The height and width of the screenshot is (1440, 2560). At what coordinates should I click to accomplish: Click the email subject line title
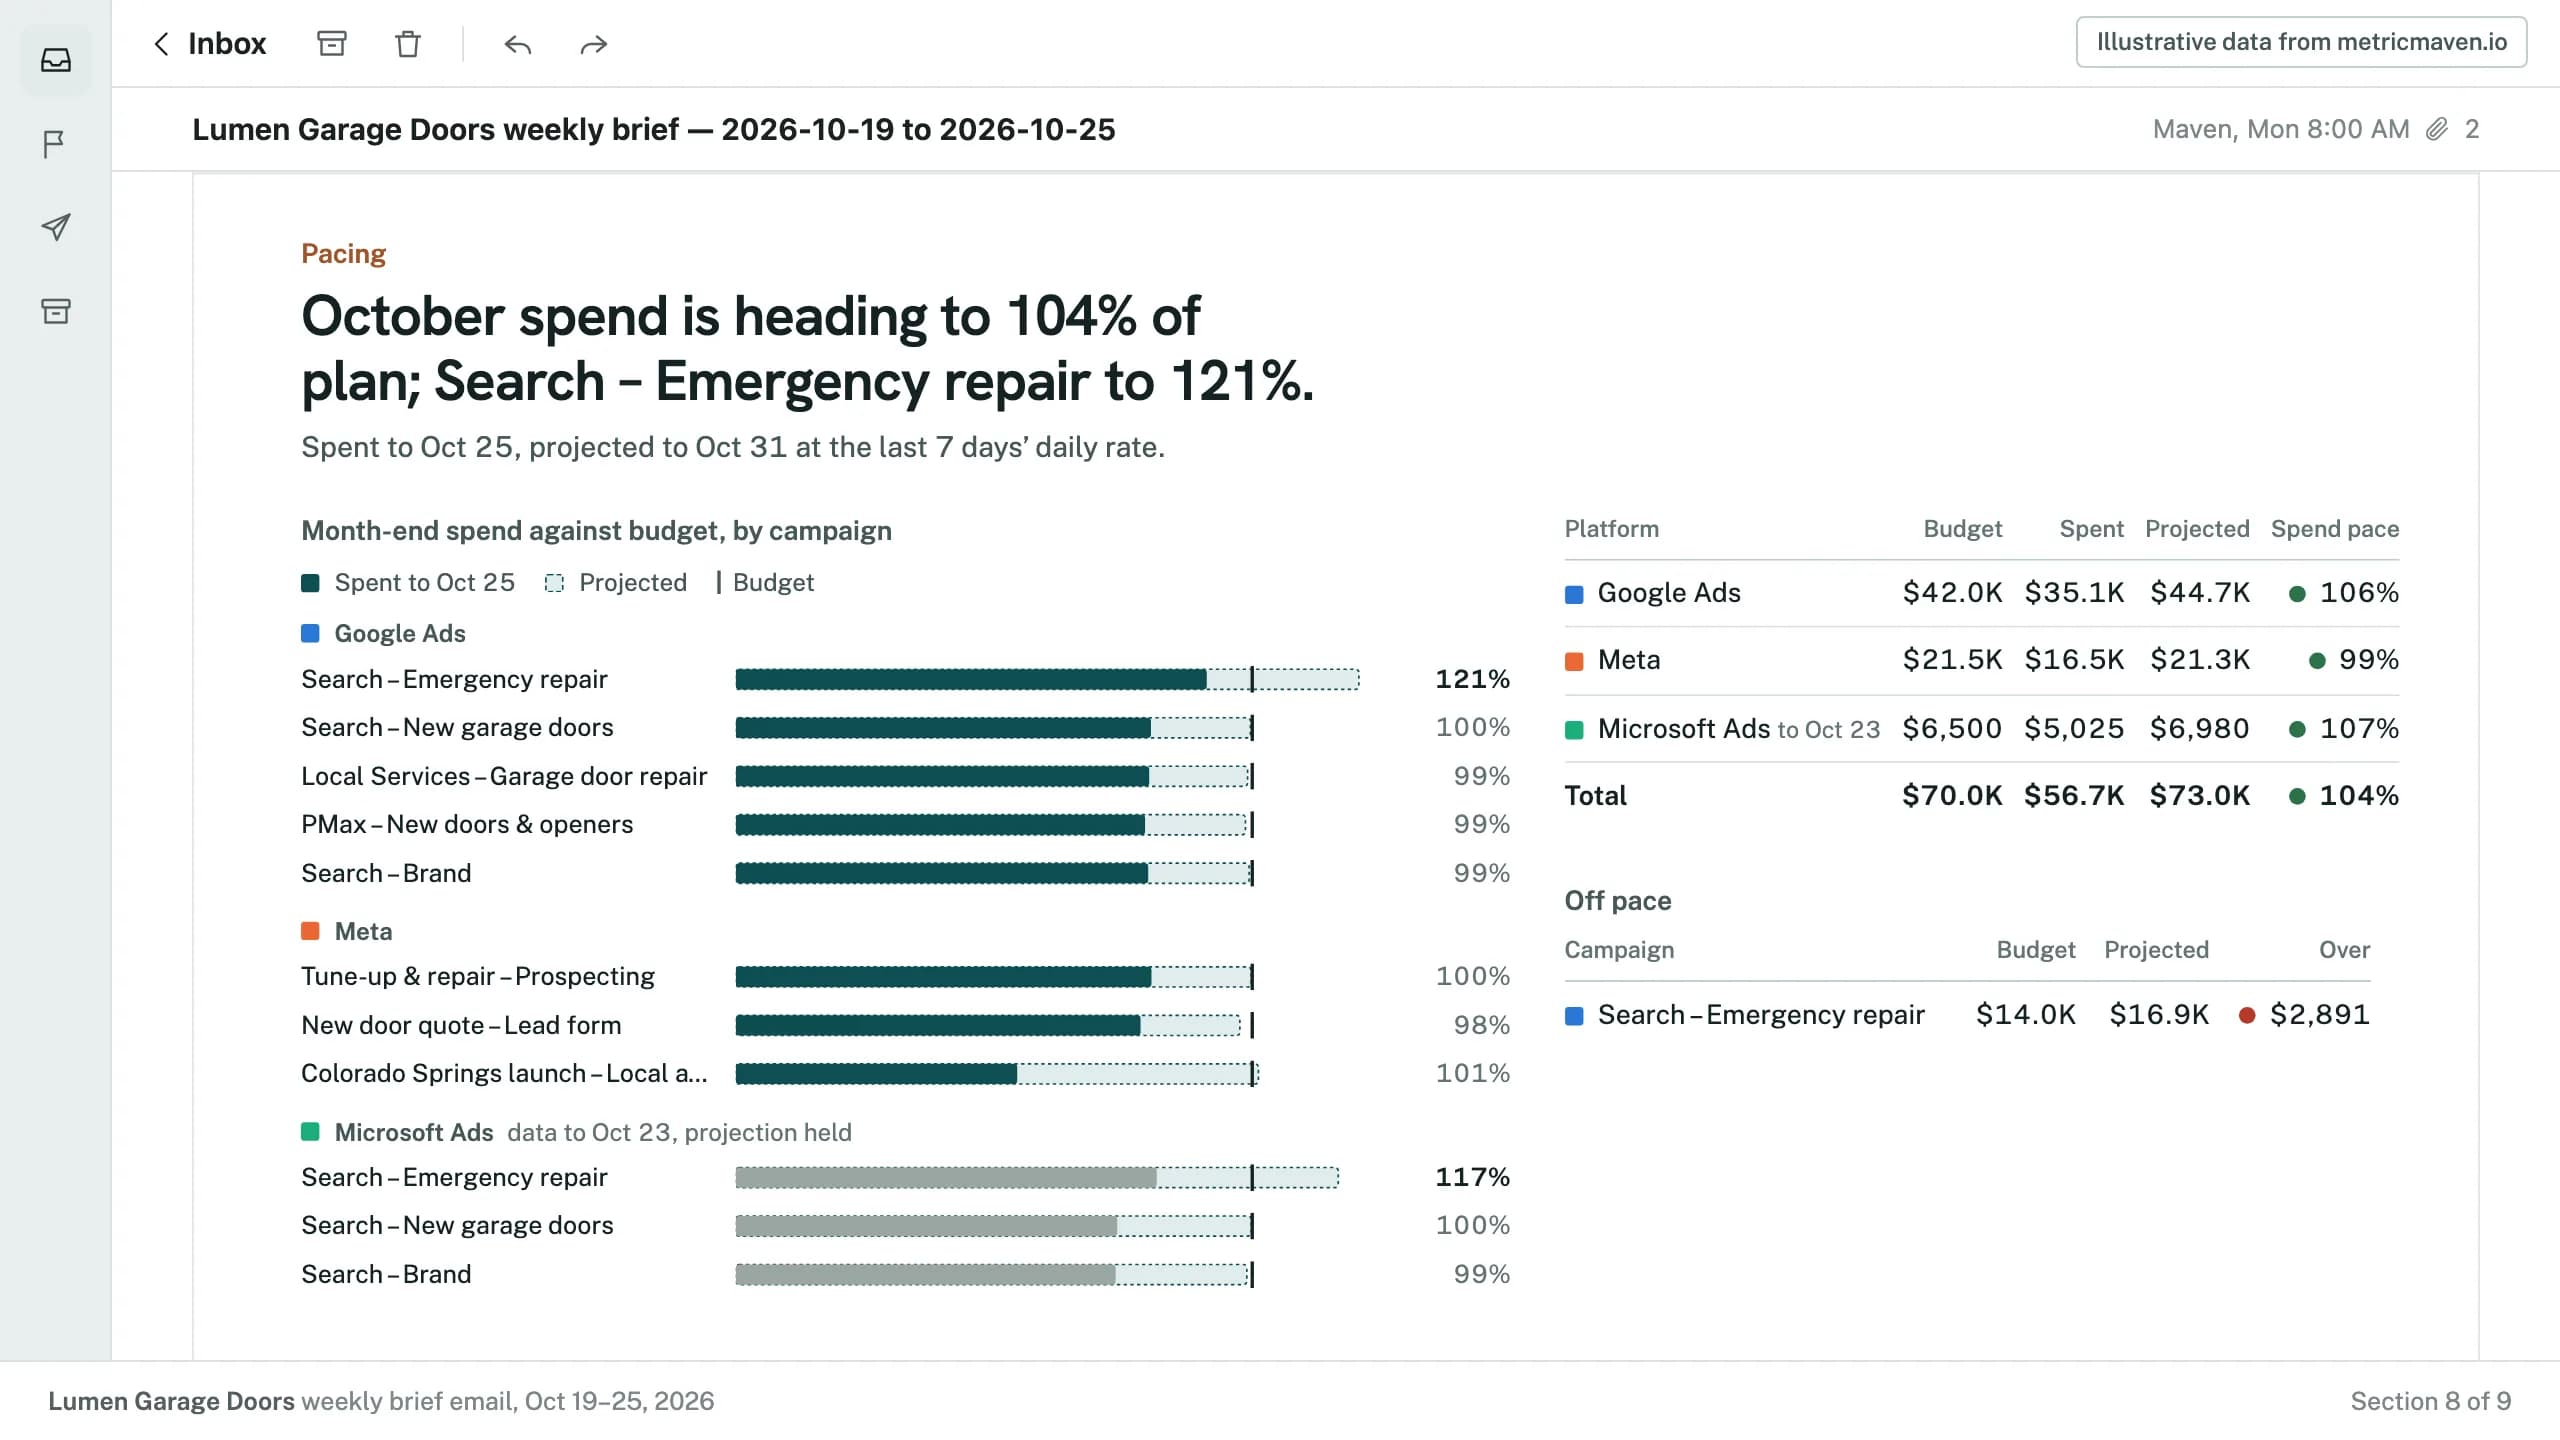click(x=653, y=130)
